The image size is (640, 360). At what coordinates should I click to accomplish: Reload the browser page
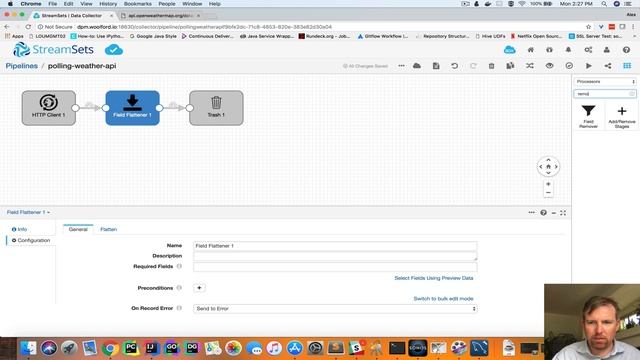[x=28, y=27]
